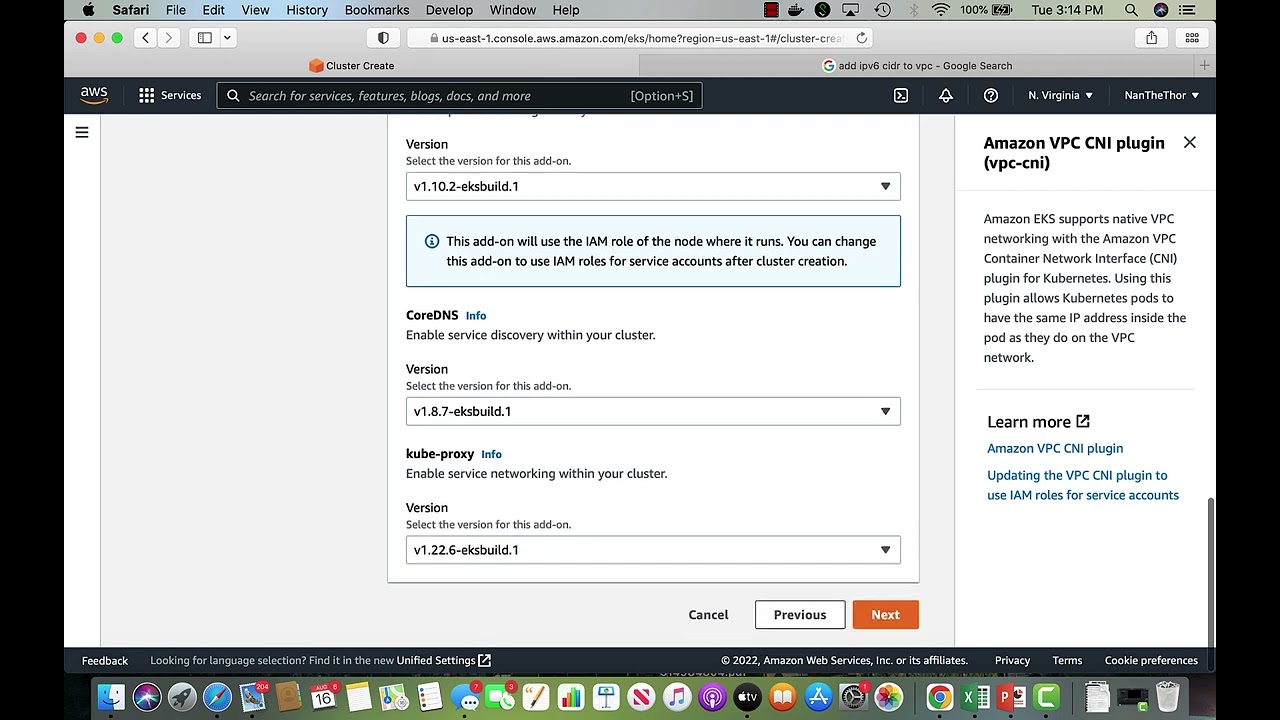Switch to the Cluster Create tab
Screen dimensions: 1280x720
pyautogui.click(x=352, y=66)
